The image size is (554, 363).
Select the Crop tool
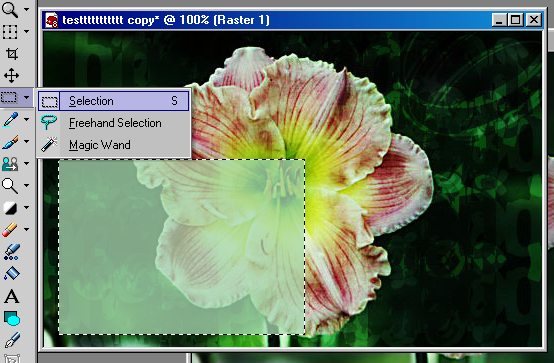11,54
